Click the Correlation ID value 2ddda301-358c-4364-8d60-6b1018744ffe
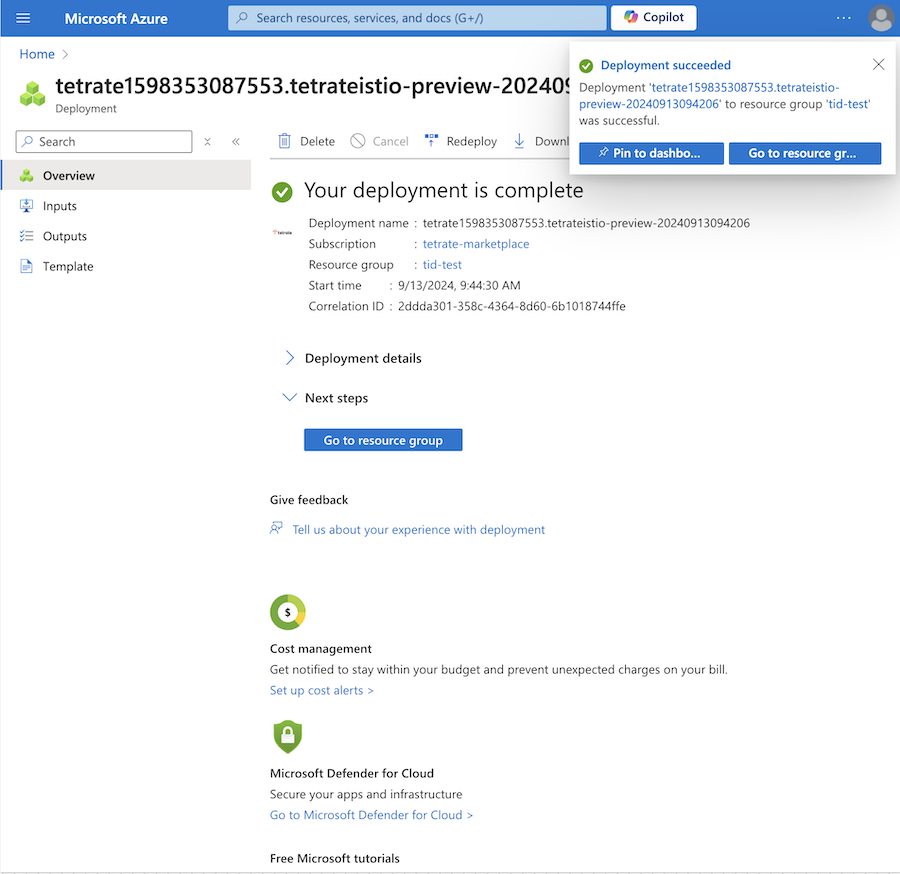Image resolution: width=900 pixels, height=874 pixels. coord(511,306)
